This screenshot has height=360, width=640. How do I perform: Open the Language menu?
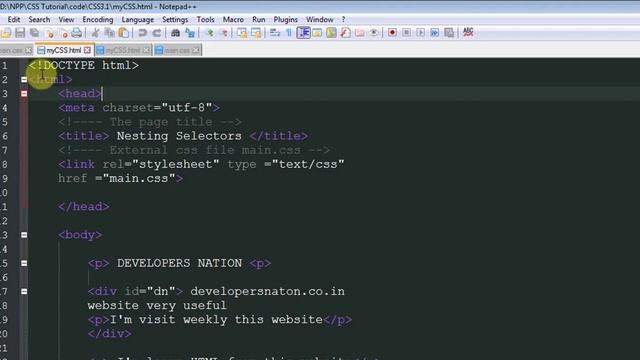(x=138, y=20)
